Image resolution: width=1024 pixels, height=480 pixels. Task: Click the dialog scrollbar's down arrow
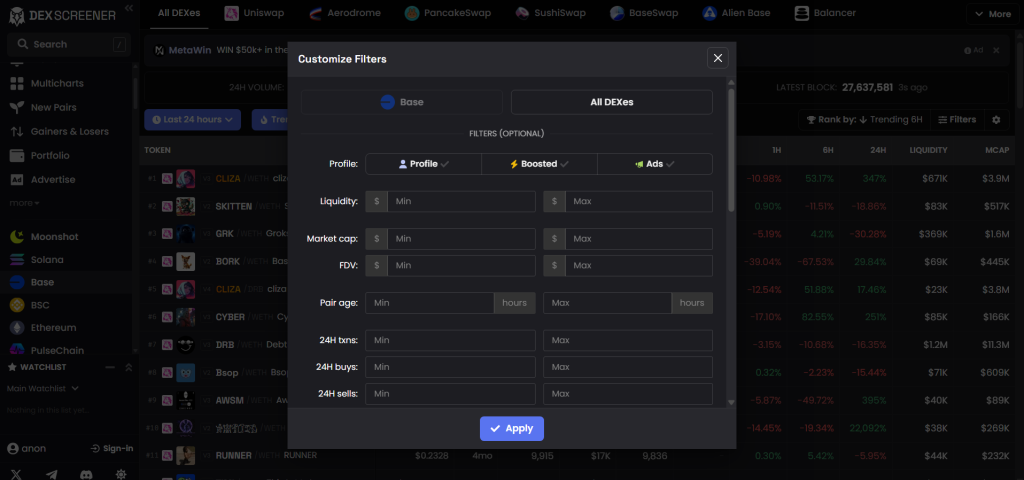pos(731,402)
